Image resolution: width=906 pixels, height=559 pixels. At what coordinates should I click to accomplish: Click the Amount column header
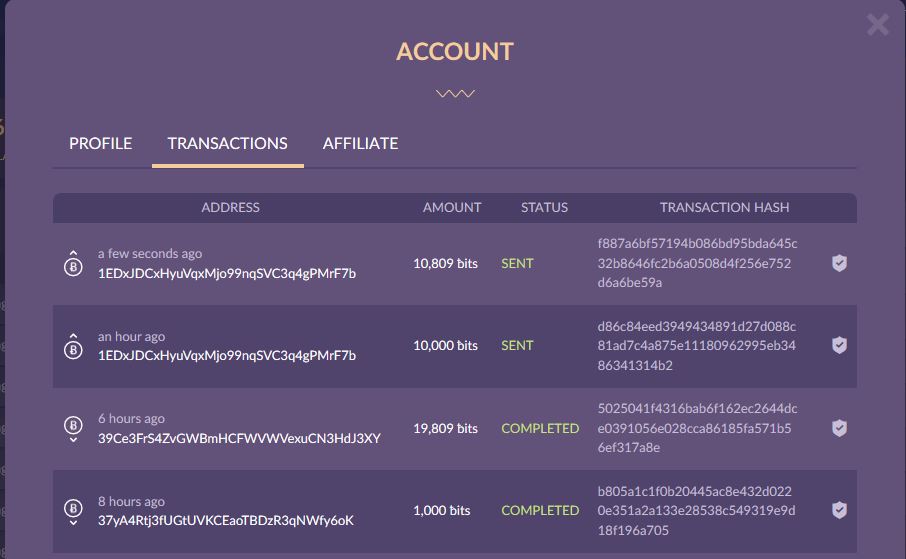452,207
